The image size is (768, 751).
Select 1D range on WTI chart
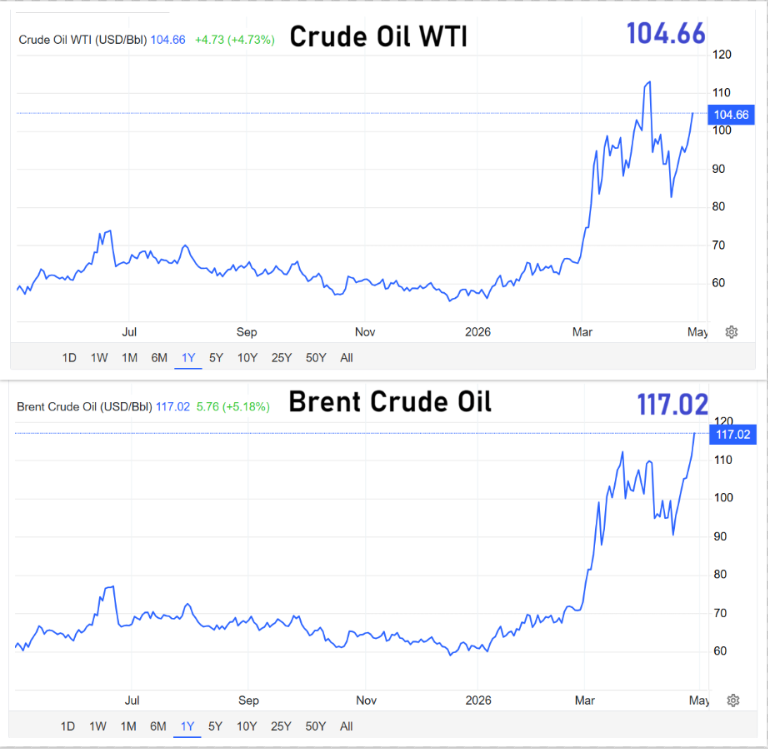point(69,357)
